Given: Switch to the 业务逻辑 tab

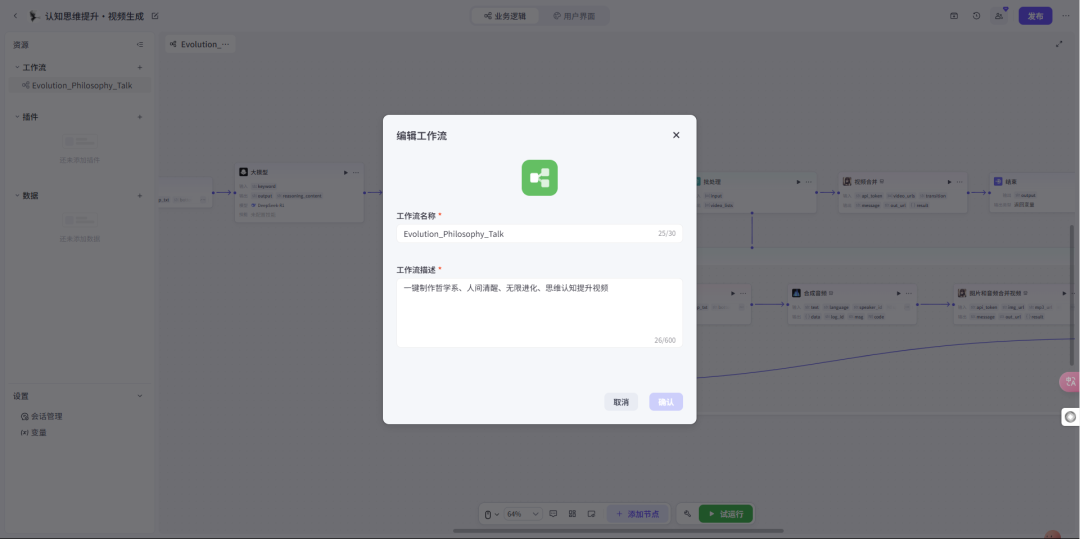Looking at the screenshot, I should (x=506, y=16).
